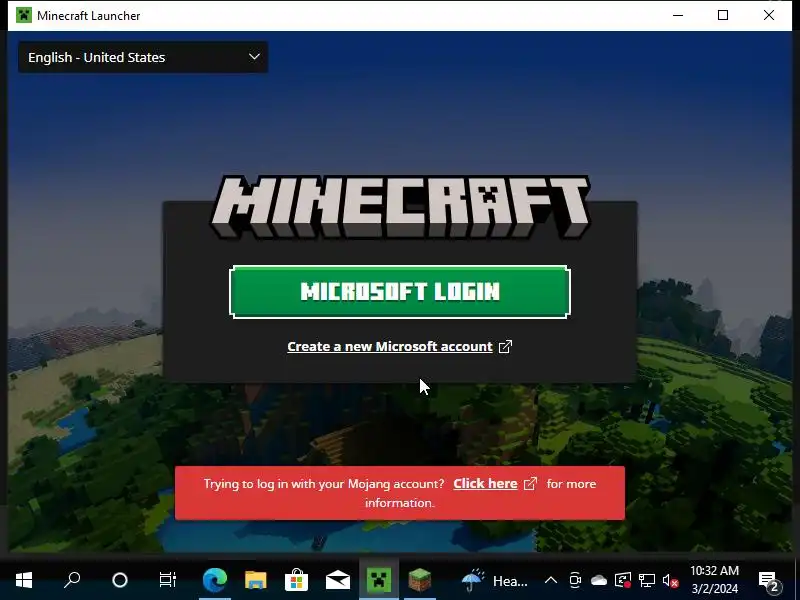Open the English - United States language dropdown
Screen dimensions: 800x600
pos(143,57)
